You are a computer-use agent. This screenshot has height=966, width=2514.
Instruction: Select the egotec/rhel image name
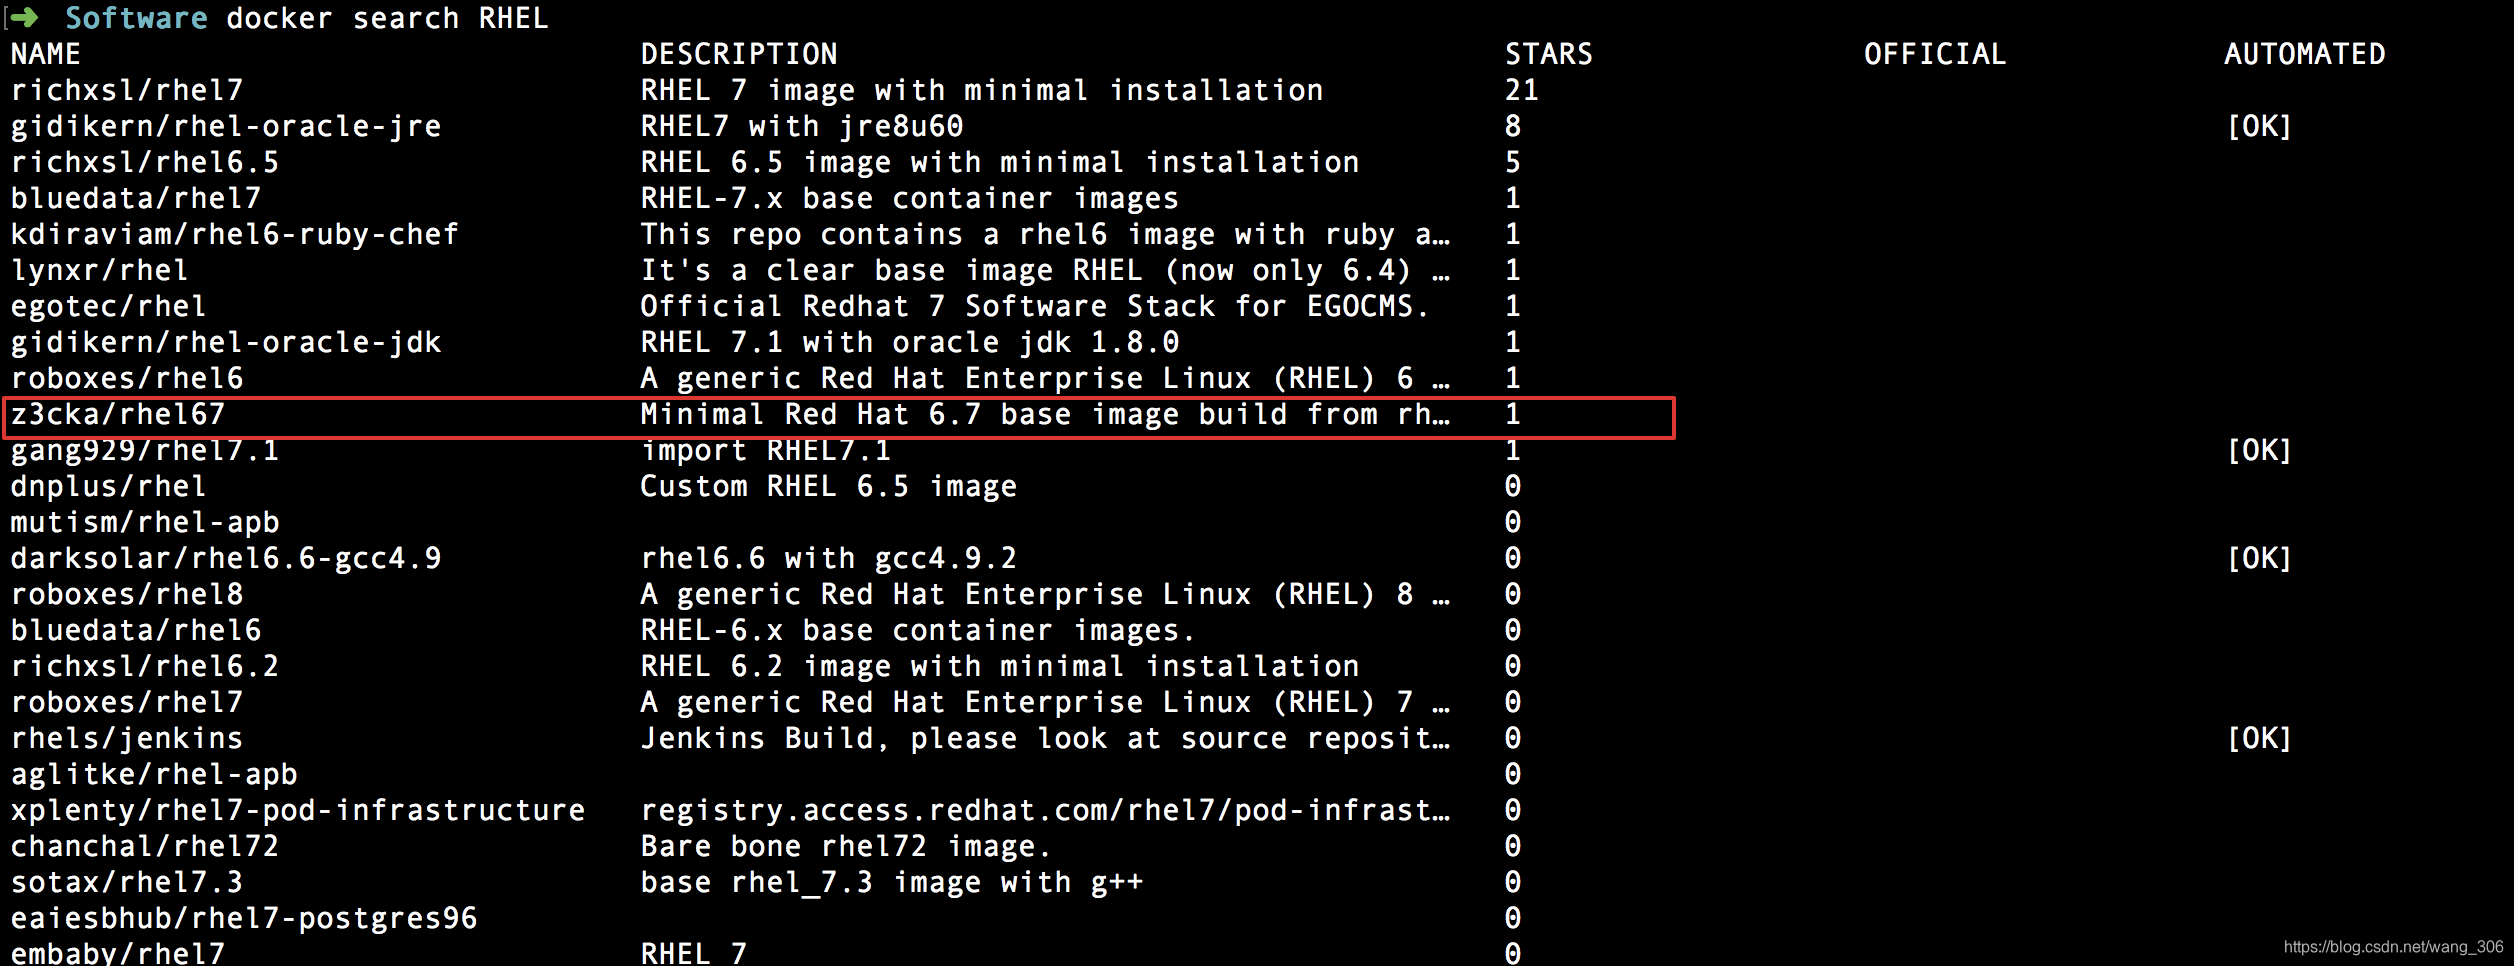(109, 306)
